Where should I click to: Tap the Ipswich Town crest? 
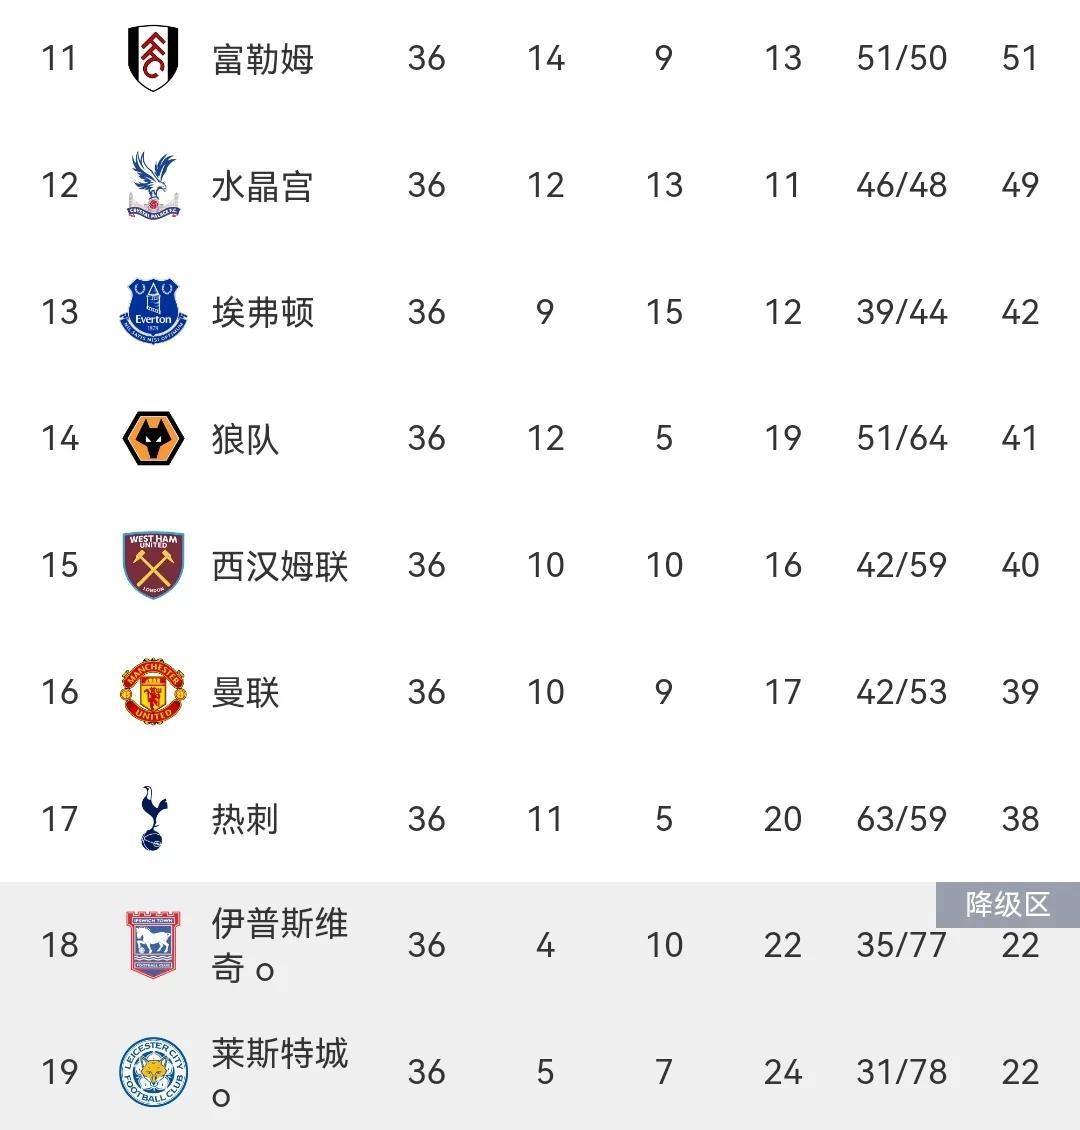pos(153,945)
